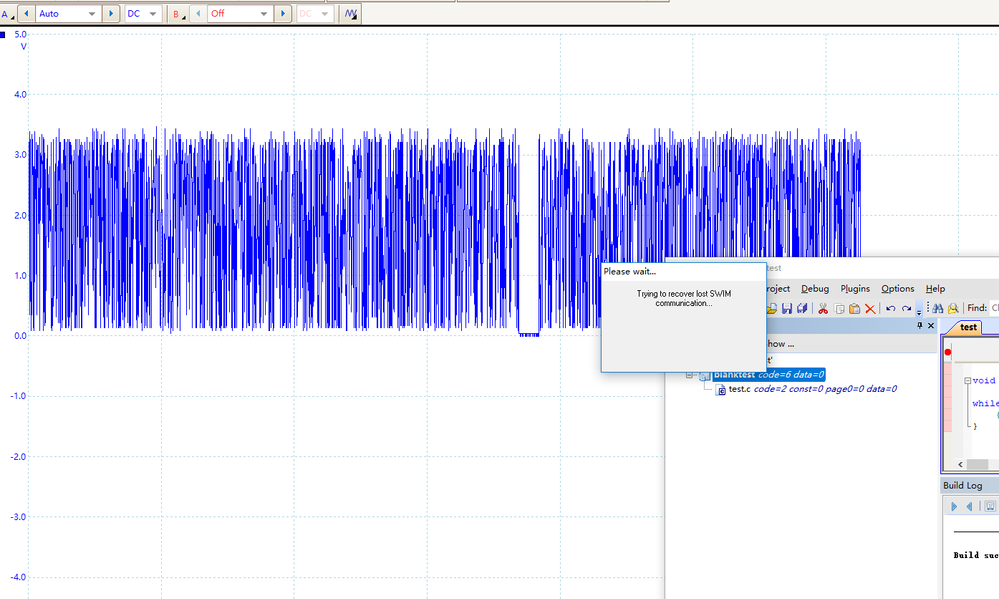This screenshot has height=599, width=999.
Task: Open channel A options button
Action: (7, 13)
